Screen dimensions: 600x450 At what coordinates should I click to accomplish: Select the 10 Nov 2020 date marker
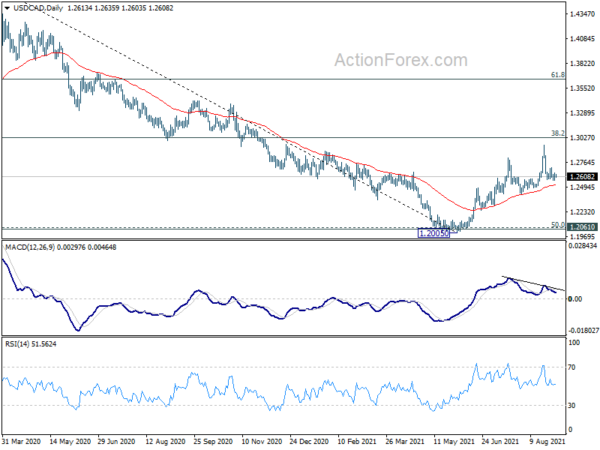[262, 442]
